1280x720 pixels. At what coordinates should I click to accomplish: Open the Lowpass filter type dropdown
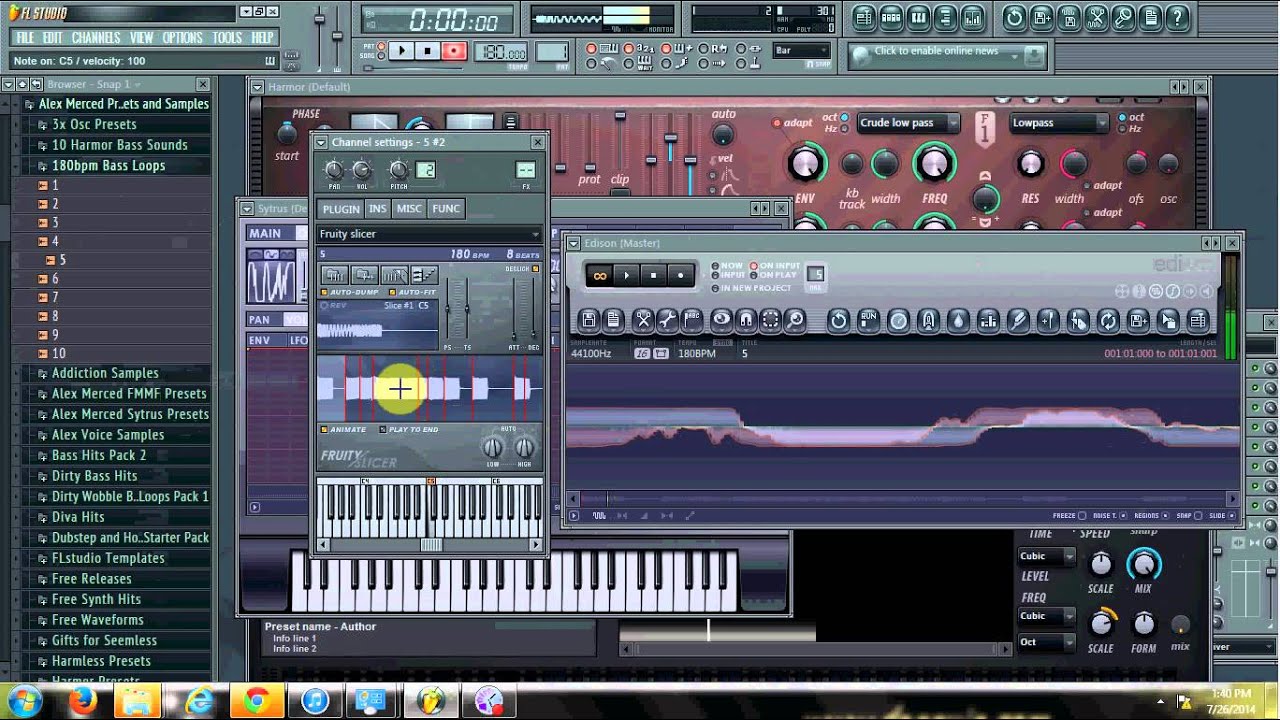click(1060, 123)
